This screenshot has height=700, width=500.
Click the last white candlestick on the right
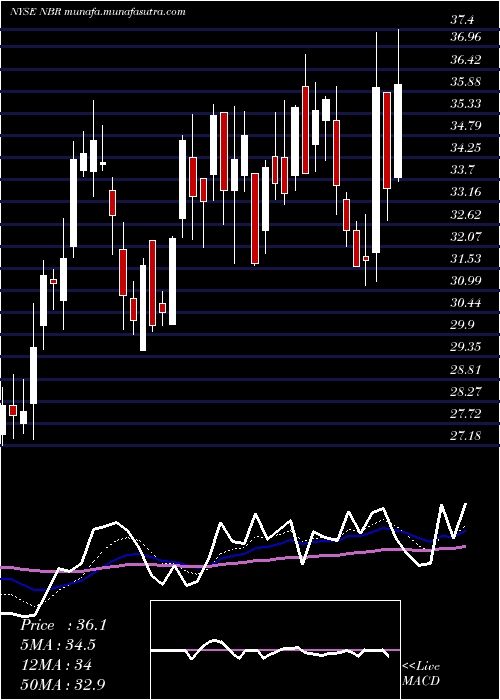[398, 105]
